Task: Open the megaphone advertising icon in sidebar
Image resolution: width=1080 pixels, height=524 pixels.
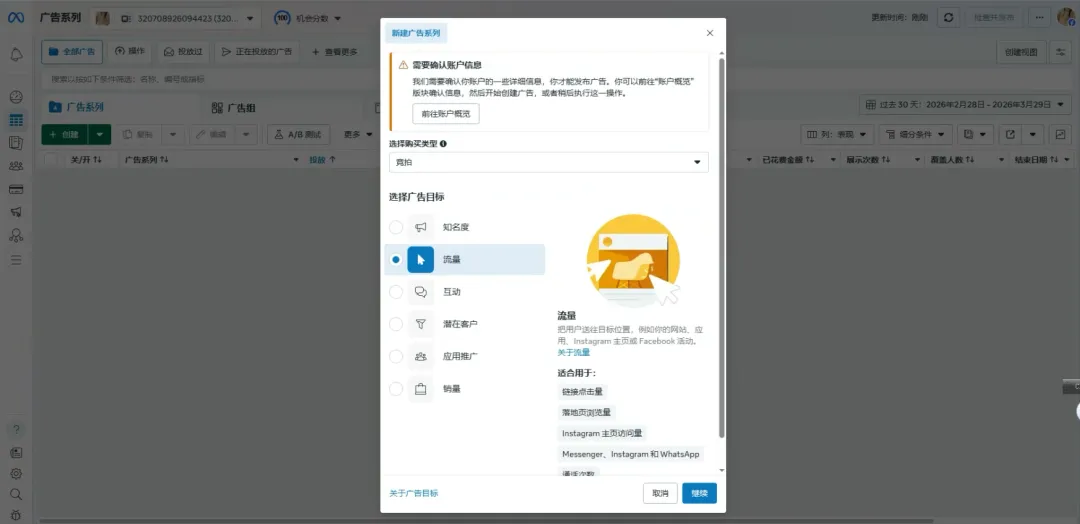Action: [x=16, y=212]
